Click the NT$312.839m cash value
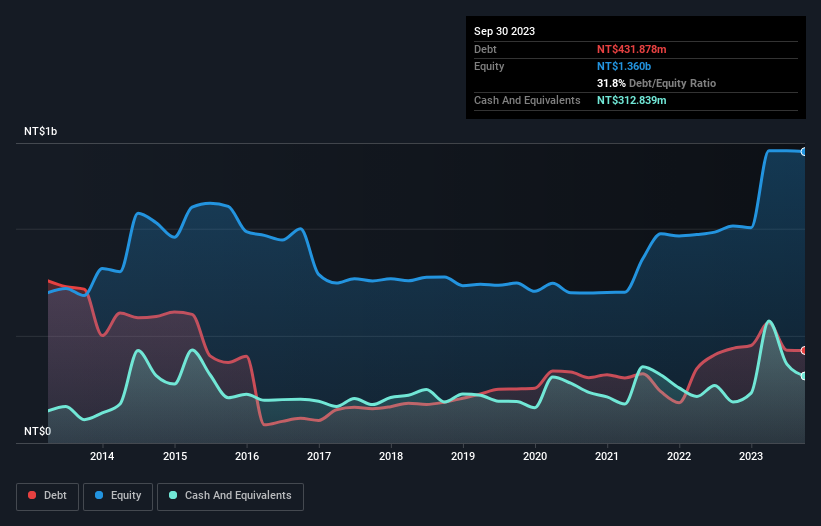This screenshot has height=526, width=821. [631, 100]
